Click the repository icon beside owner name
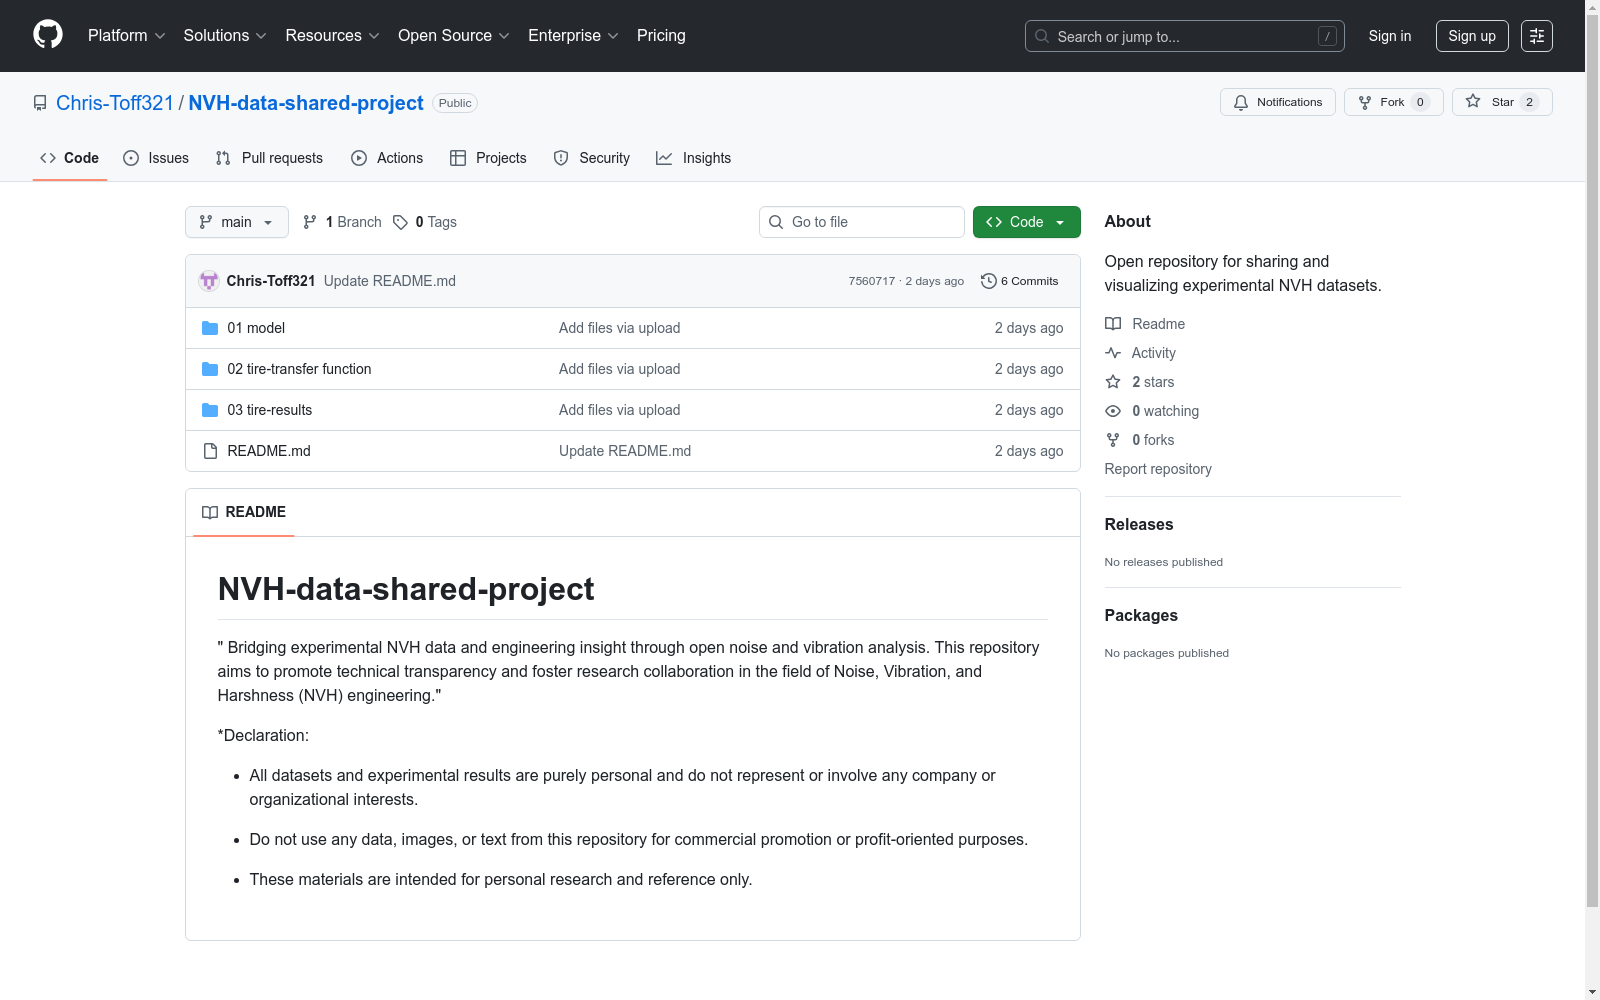Screen dimensions: 1600x1000 coord(40,103)
